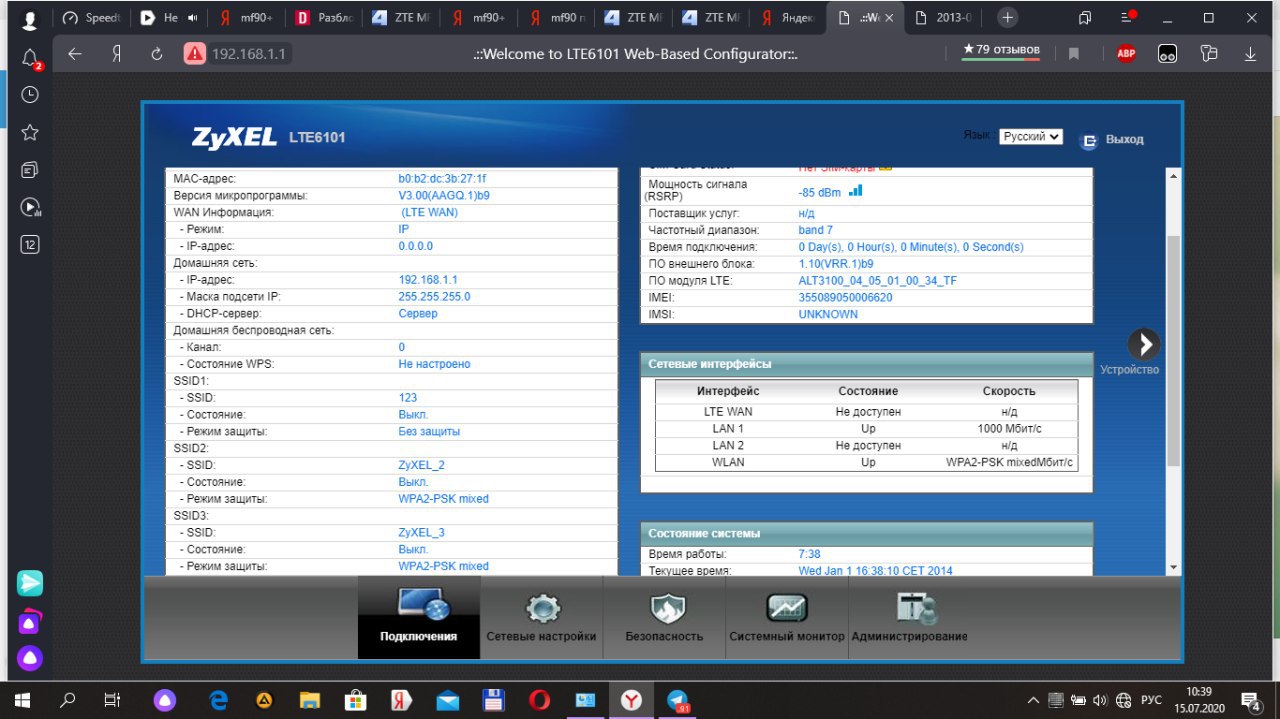Open the tab count 12 icon in sidebar

point(30,245)
